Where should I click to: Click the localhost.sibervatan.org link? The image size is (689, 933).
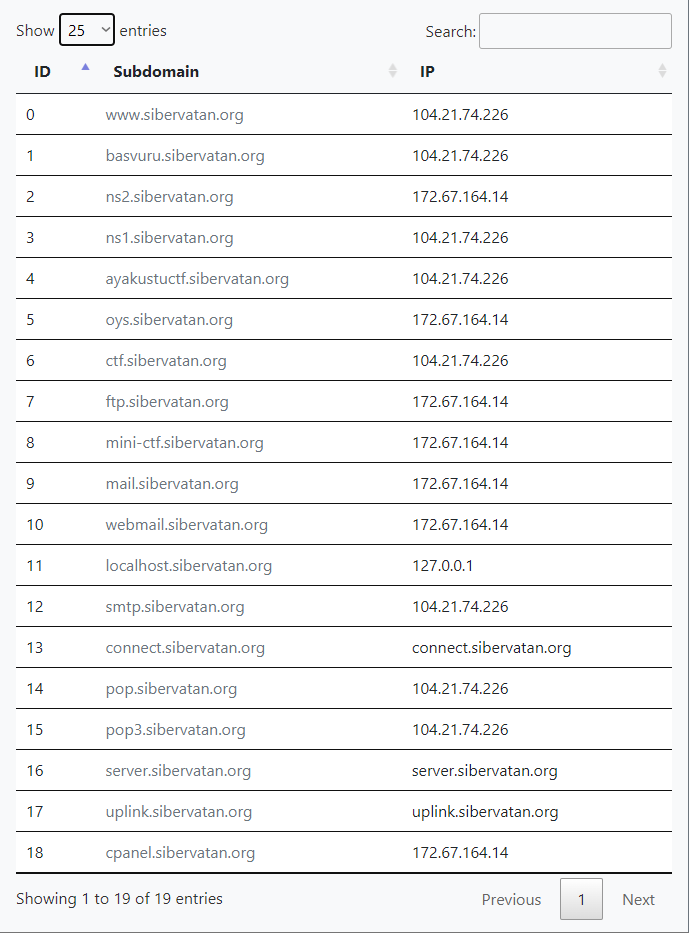click(188, 566)
